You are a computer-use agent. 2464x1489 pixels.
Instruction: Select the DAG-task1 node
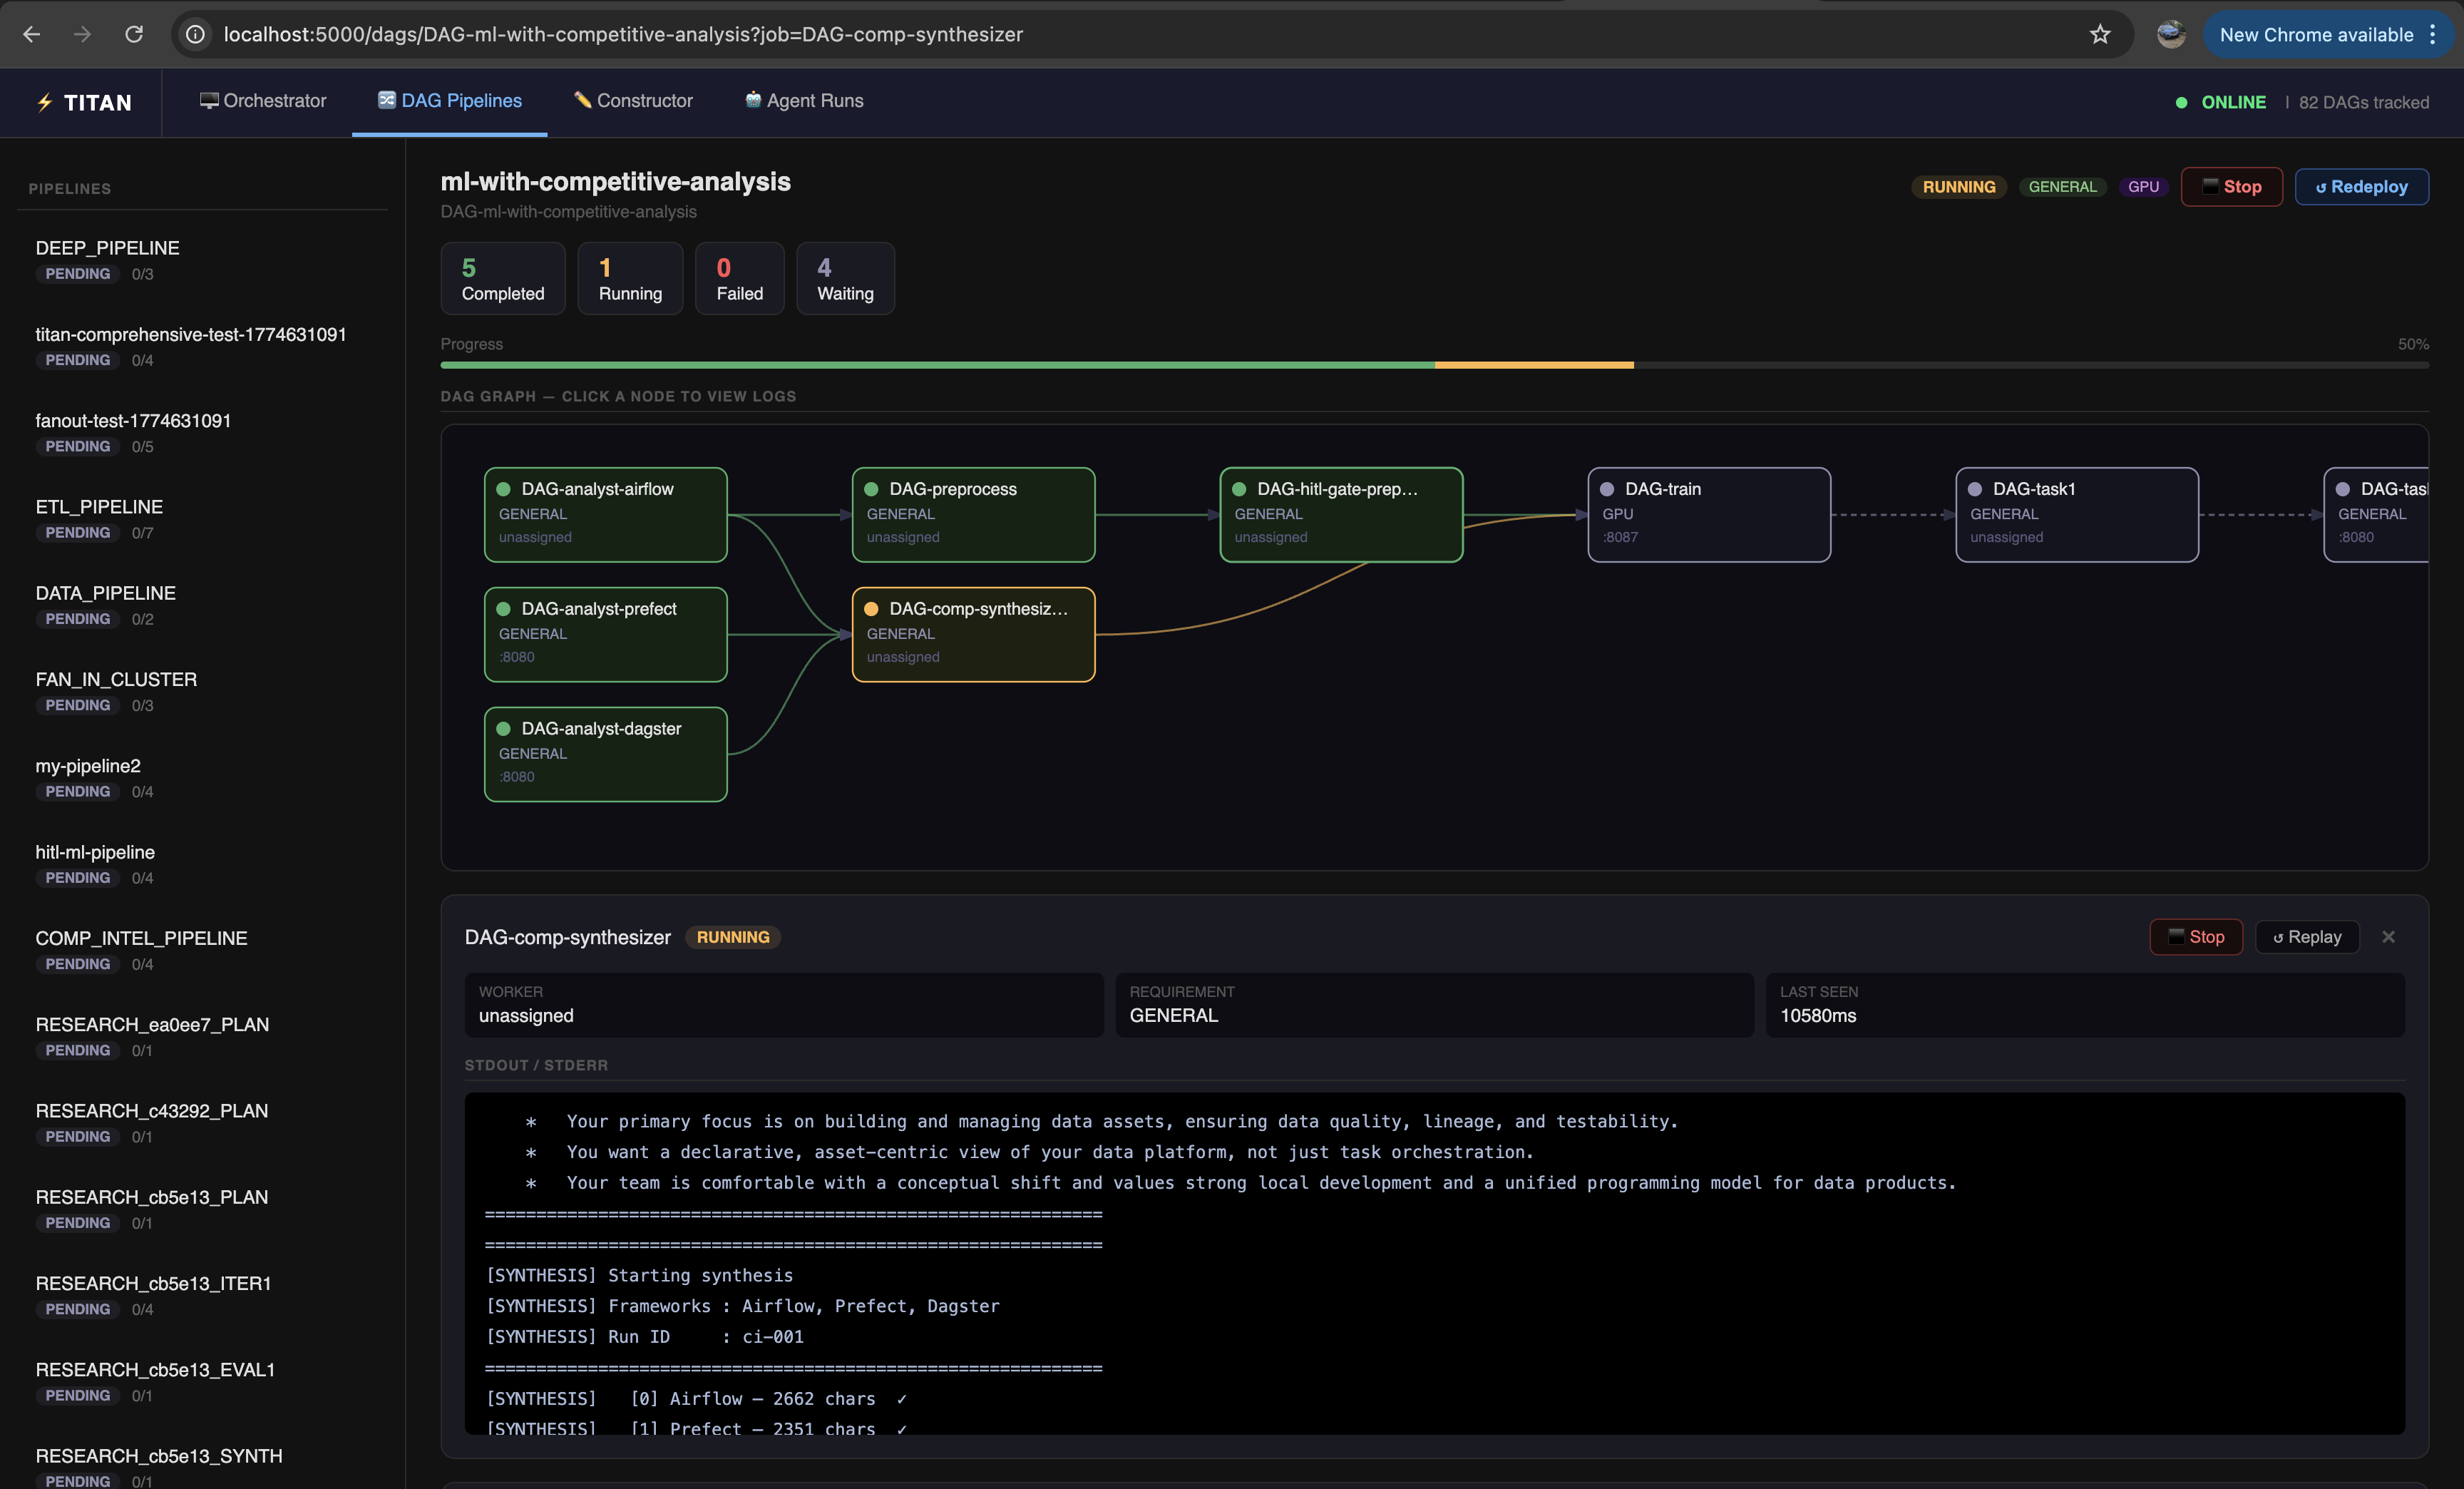click(2077, 514)
